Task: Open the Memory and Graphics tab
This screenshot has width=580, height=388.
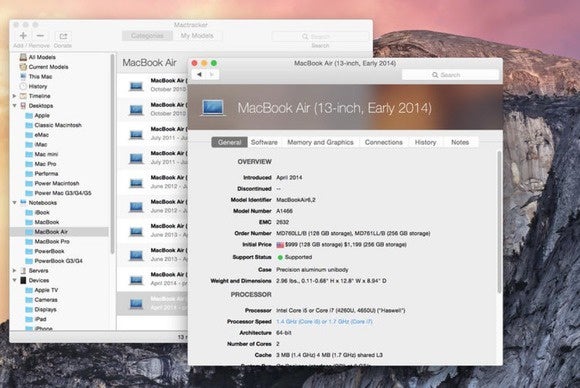Action: tap(320, 142)
